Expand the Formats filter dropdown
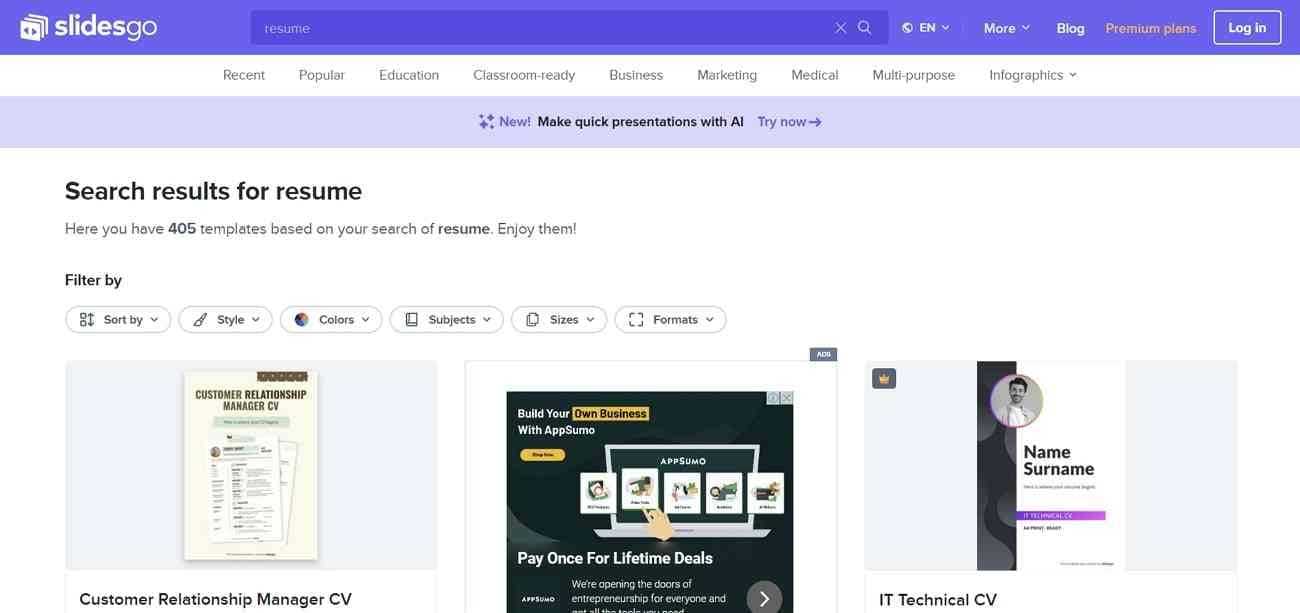This screenshot has width=1300, height=613. 670,320
